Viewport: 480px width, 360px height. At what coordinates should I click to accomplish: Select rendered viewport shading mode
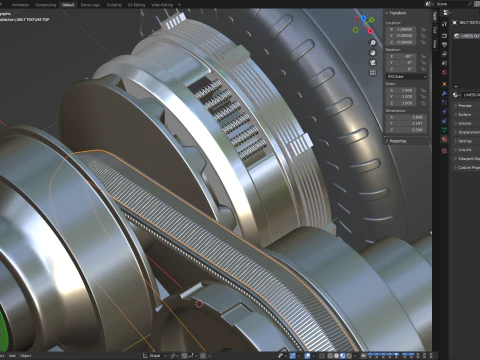click(x=348, y=356)
